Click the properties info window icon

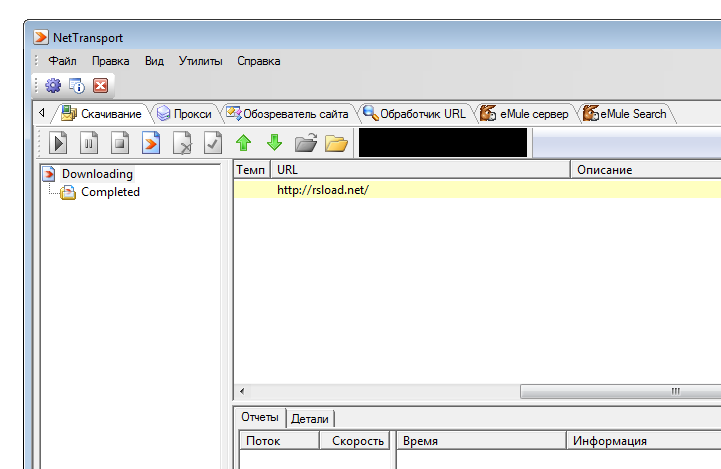click(x=77, y=86)
